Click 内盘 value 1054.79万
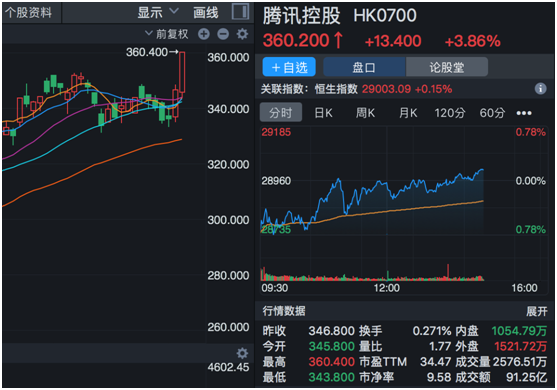 (519, 331)
